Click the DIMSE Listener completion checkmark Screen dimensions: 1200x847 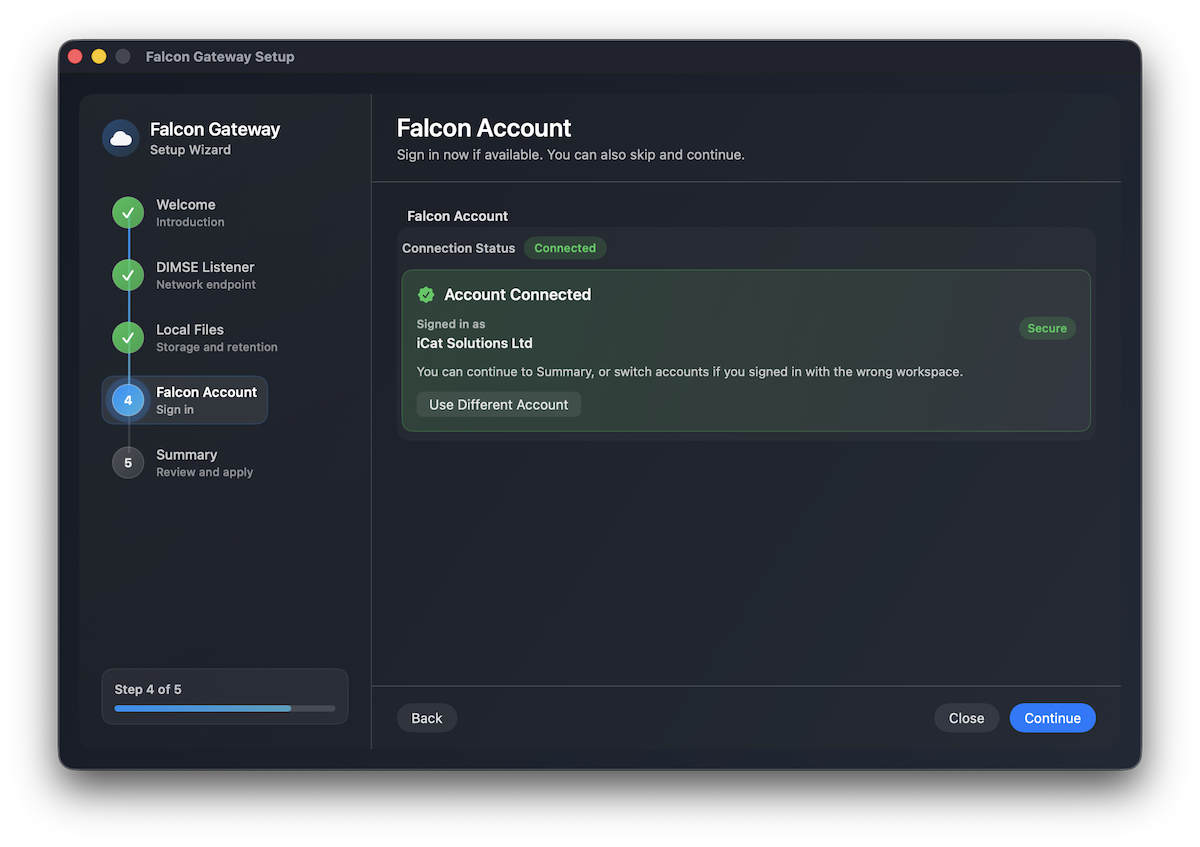[128, 275]
